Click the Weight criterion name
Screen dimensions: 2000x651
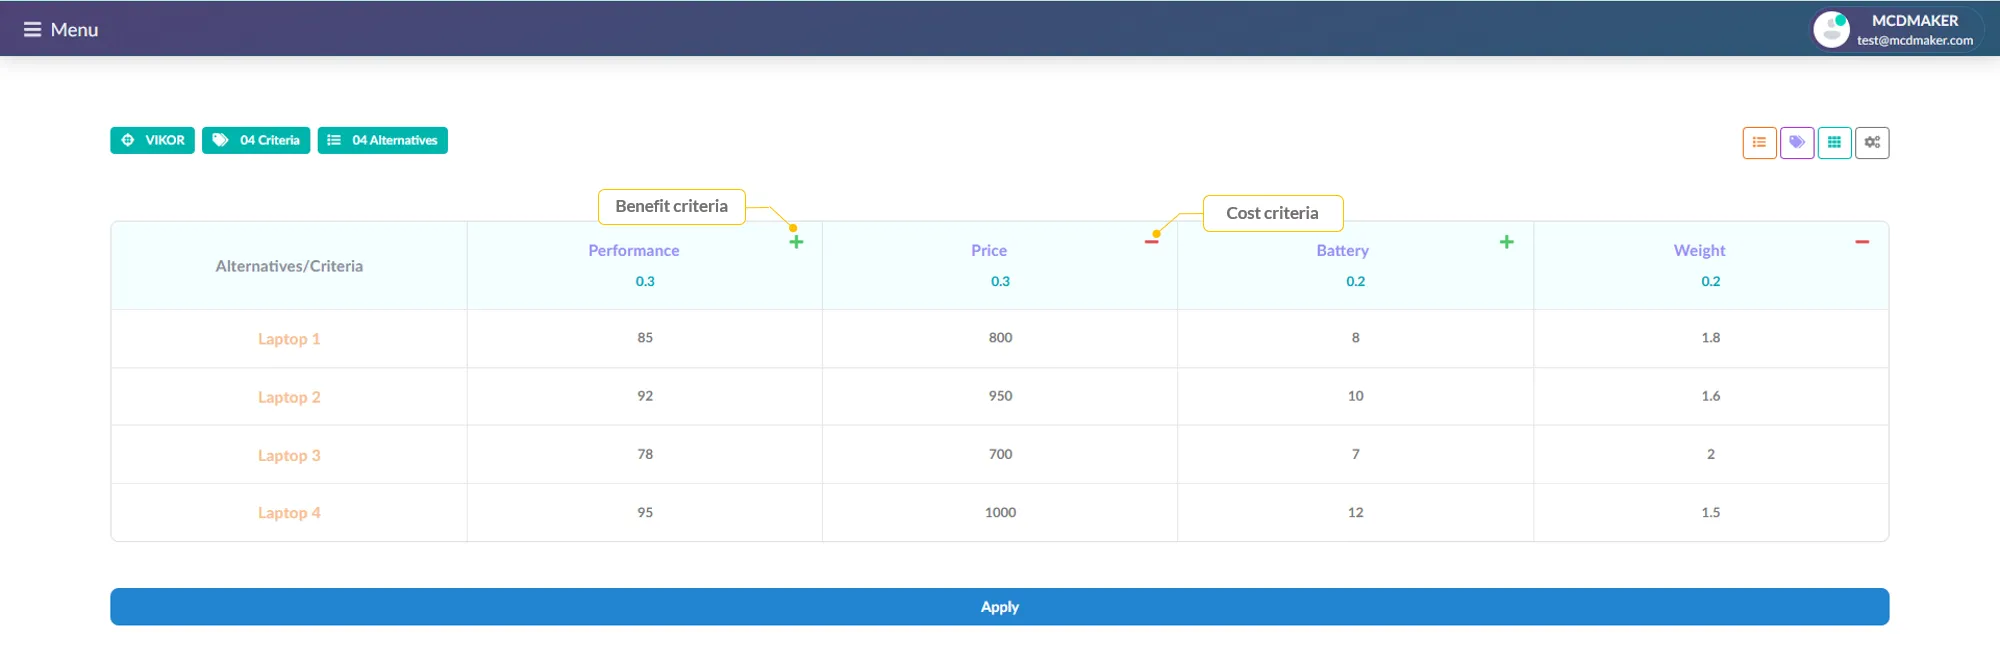[1700, 251]
